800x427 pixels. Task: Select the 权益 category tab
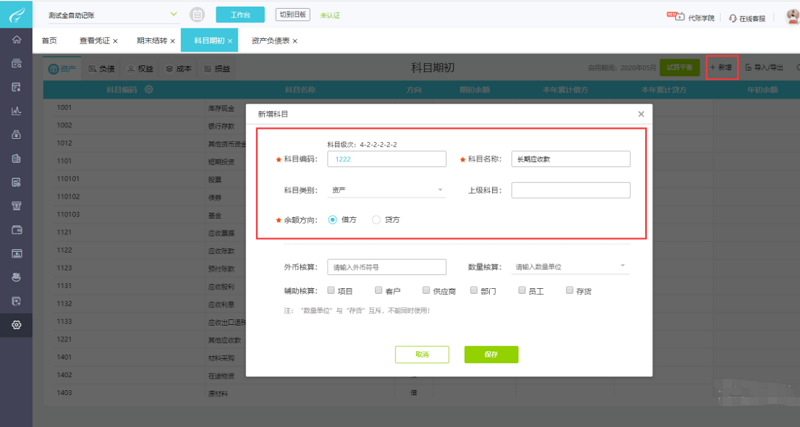[140, 68]
